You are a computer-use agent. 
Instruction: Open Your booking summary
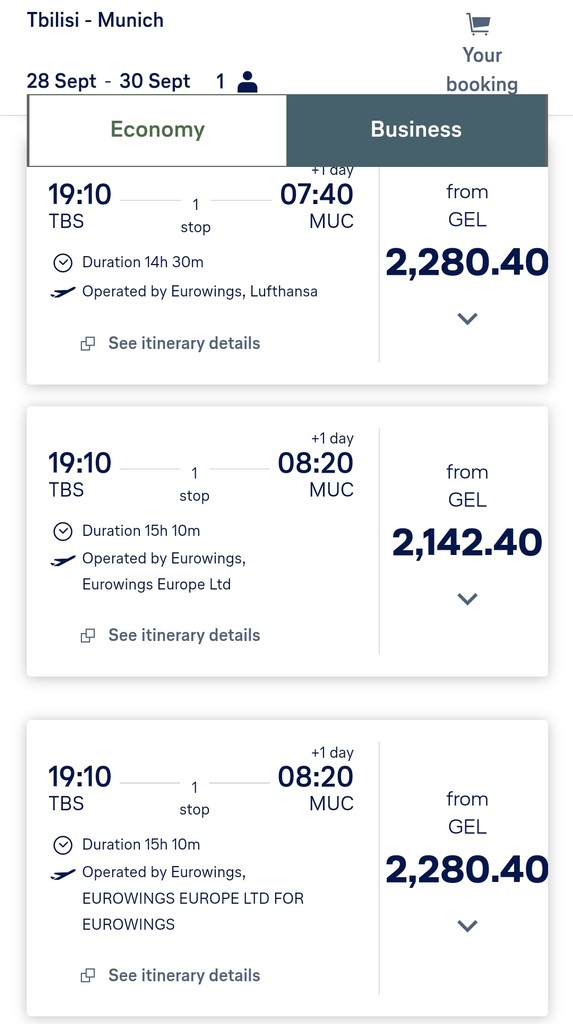(x=482, y=69)
